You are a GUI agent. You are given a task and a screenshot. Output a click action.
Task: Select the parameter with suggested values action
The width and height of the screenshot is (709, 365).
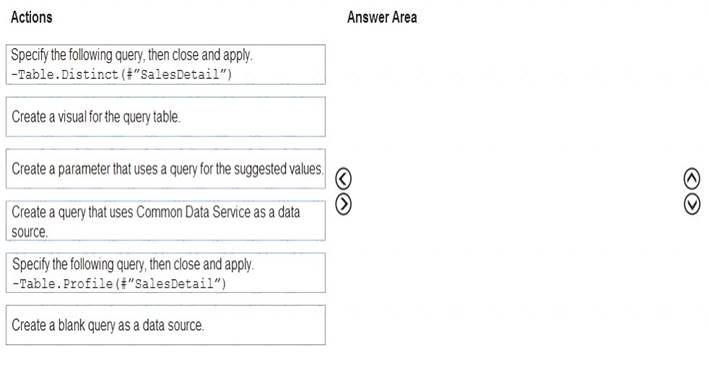(x=165, y=169)
